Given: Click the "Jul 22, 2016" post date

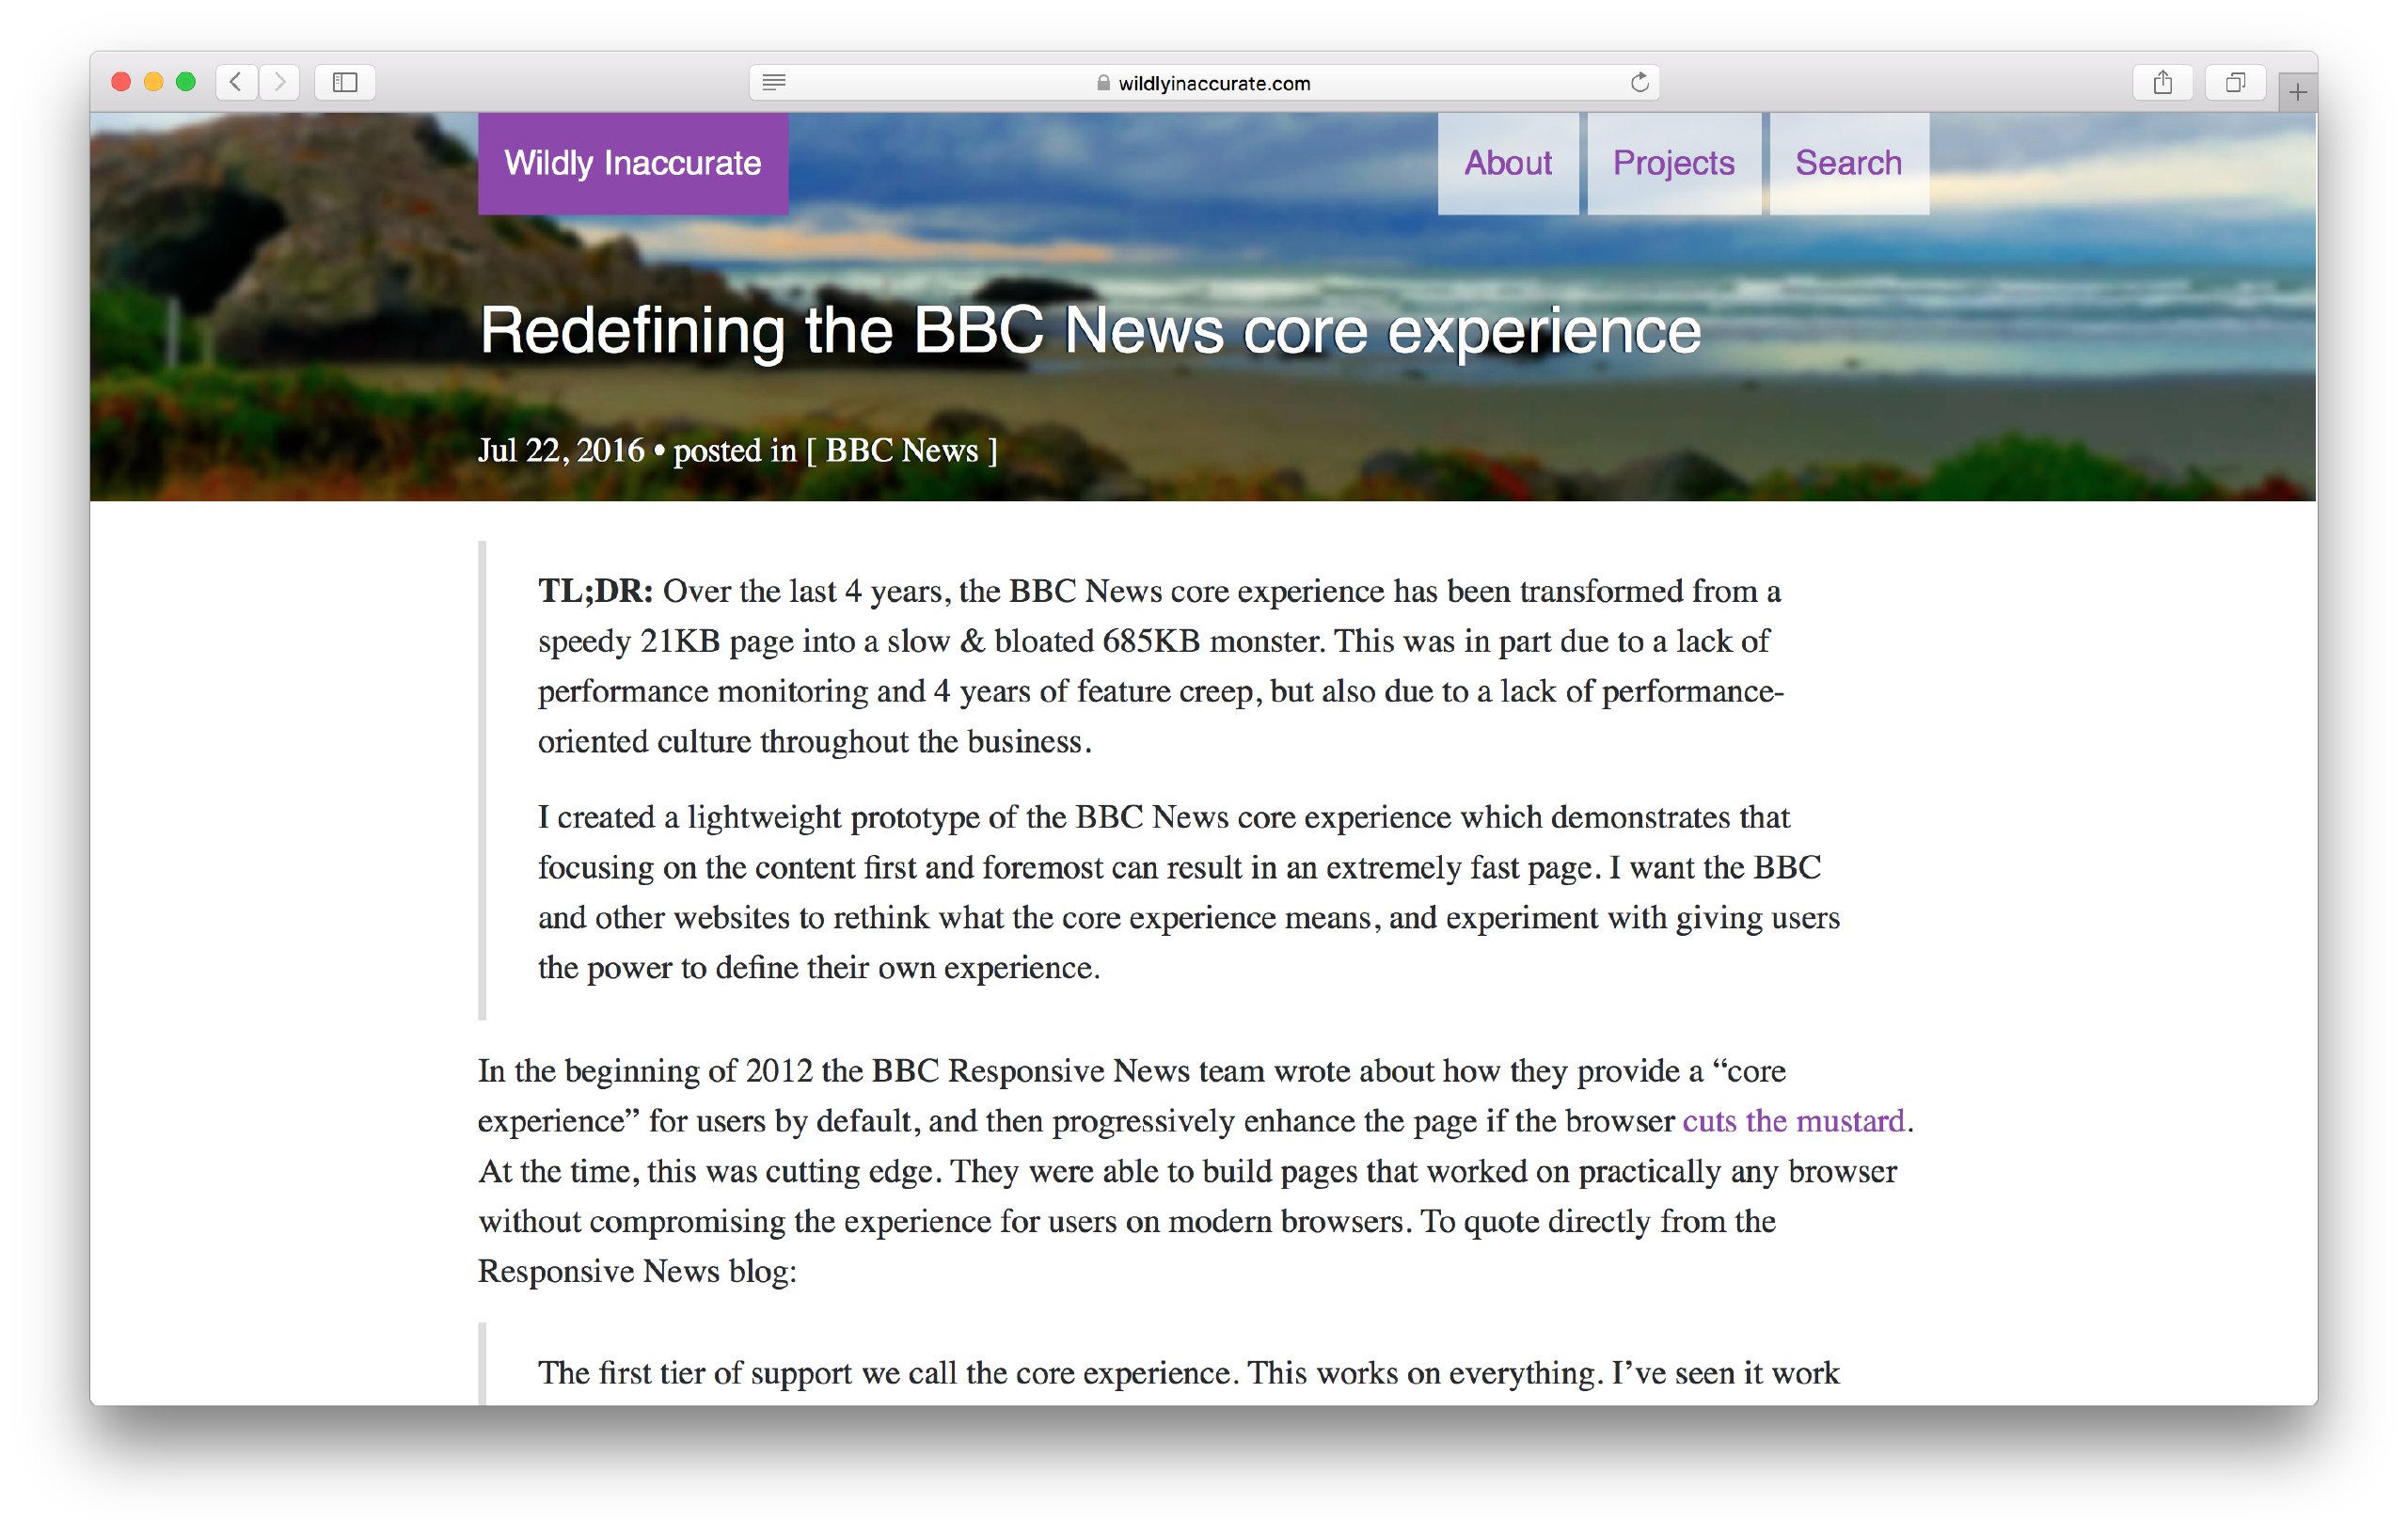Looking at the screenshot, I should (x=561, y=451).
